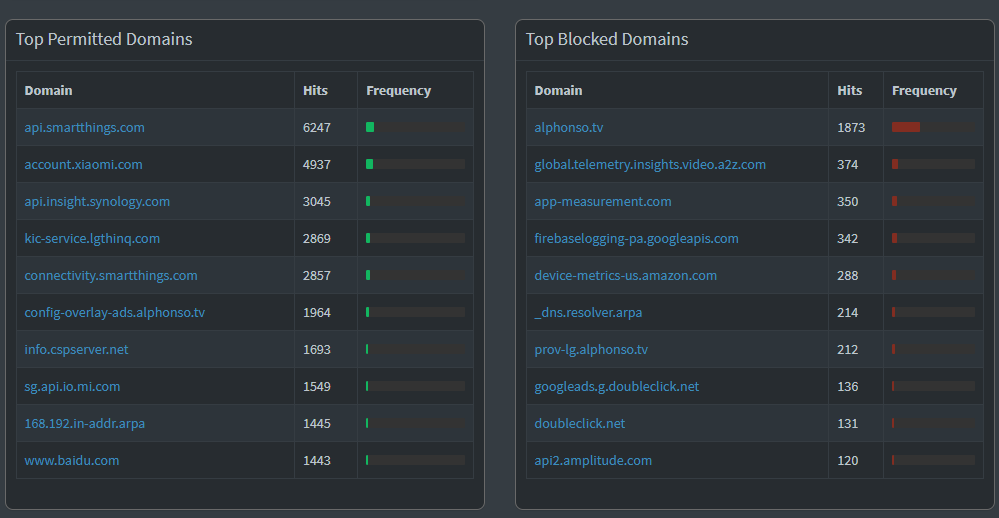Click the blocked hits value 136

pos(847,386)
